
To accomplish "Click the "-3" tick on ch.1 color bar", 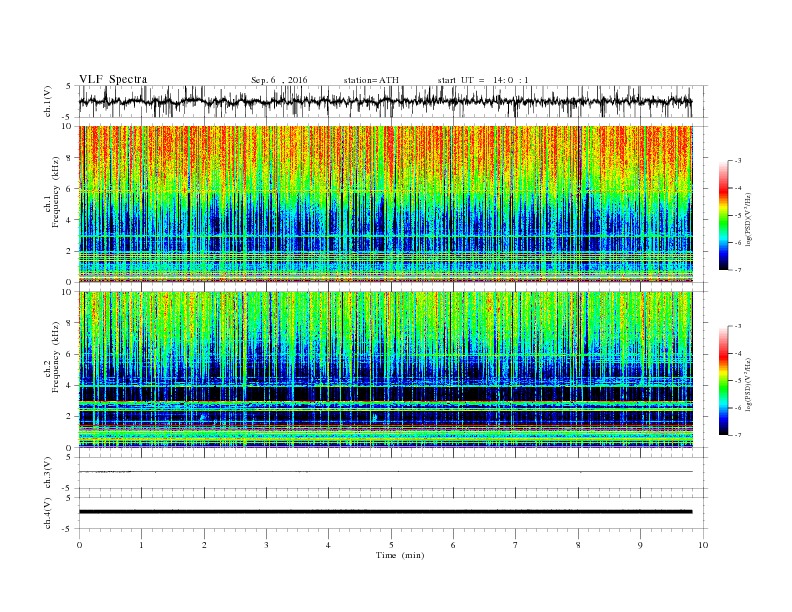I will coord(737,161).
